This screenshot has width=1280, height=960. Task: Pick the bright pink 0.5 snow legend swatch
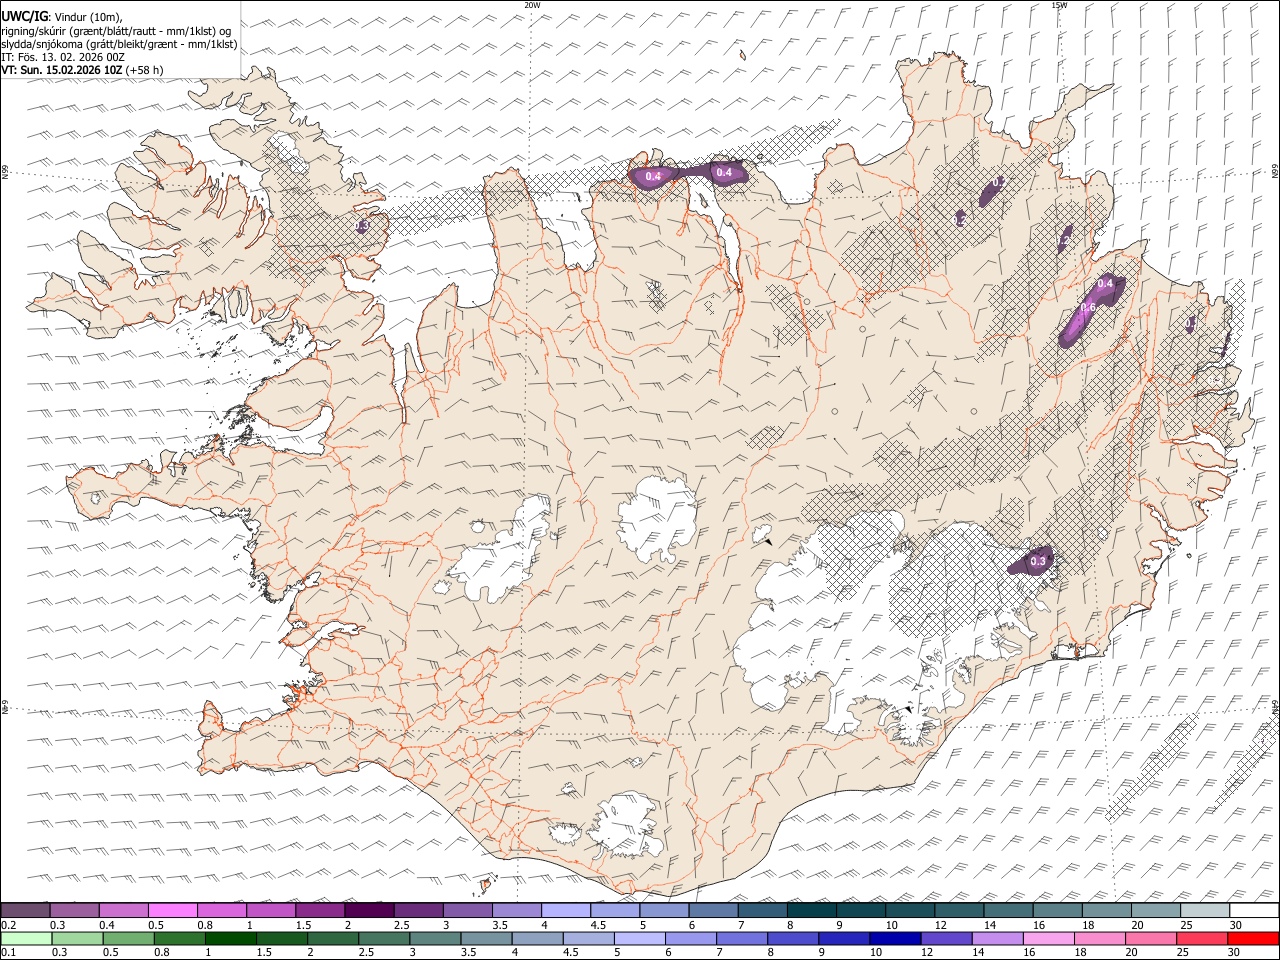(x=173, y=911)
